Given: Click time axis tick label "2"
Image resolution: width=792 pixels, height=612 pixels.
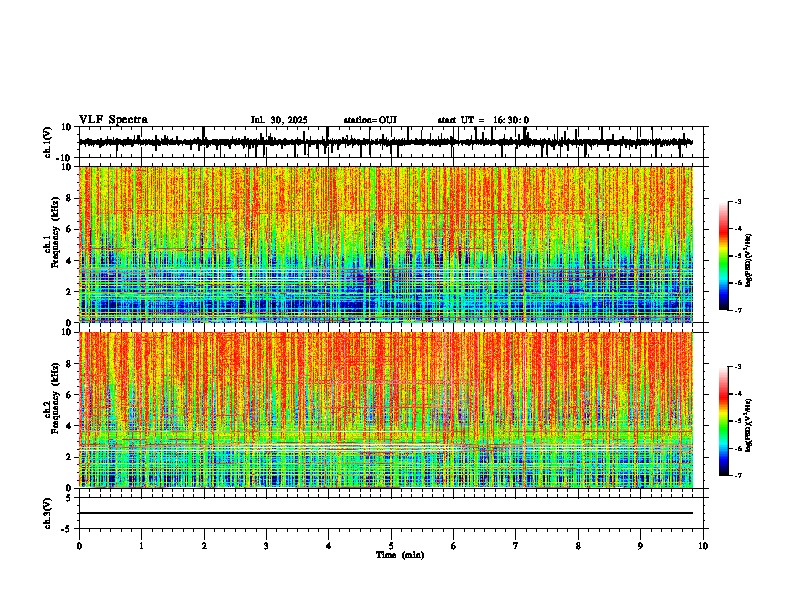Looking at the screenshot, I should click(204, 546).
